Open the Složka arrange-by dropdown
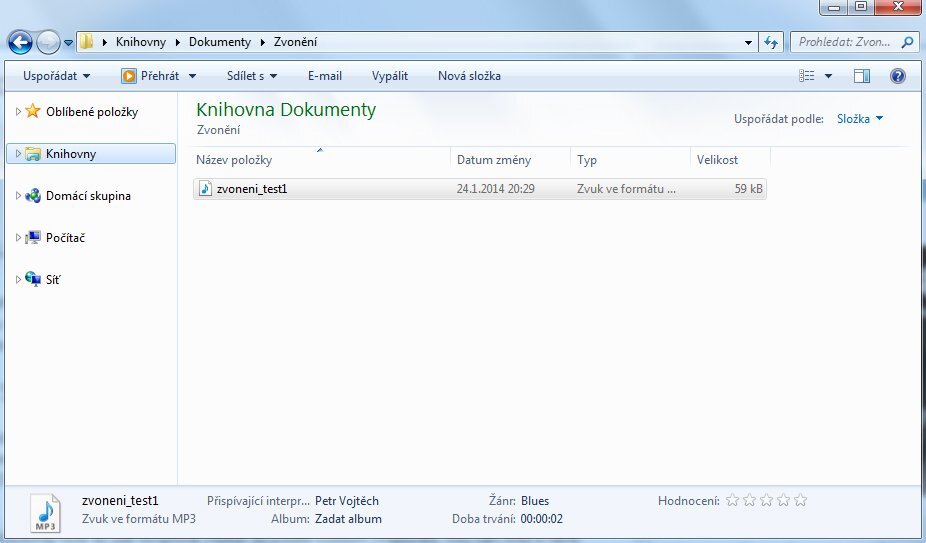The width and height of the screenshot is (926, 543). [x=860, y=119]
